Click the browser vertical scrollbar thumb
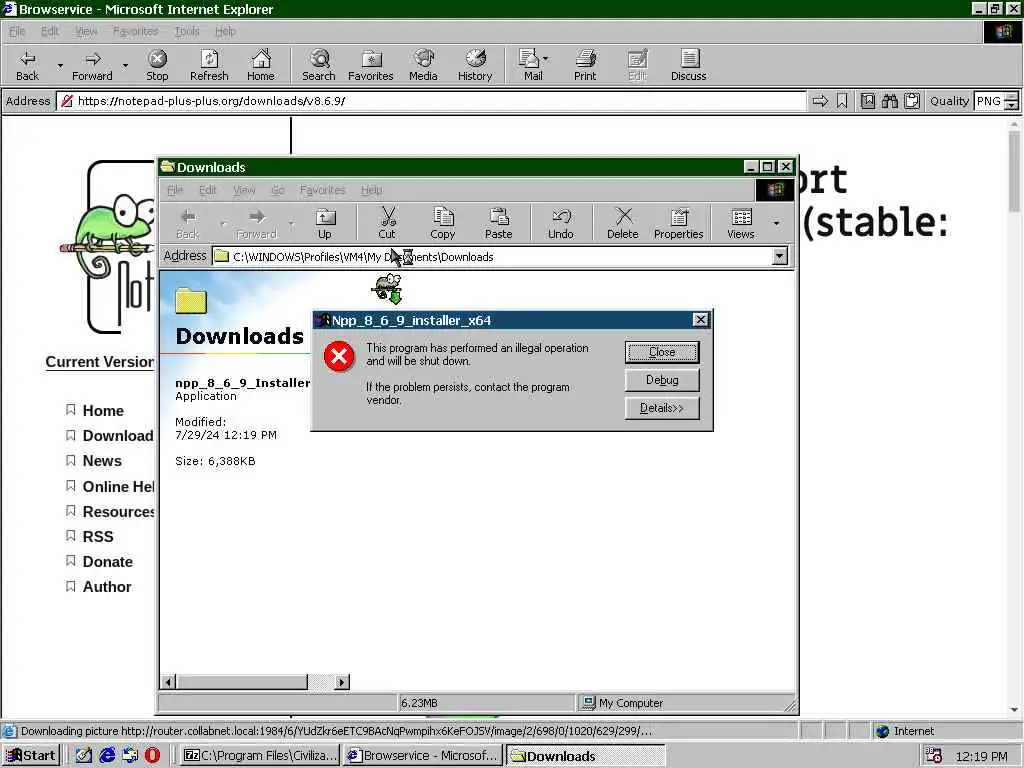Screen dimensions: 1024x768 [1014, 172]
